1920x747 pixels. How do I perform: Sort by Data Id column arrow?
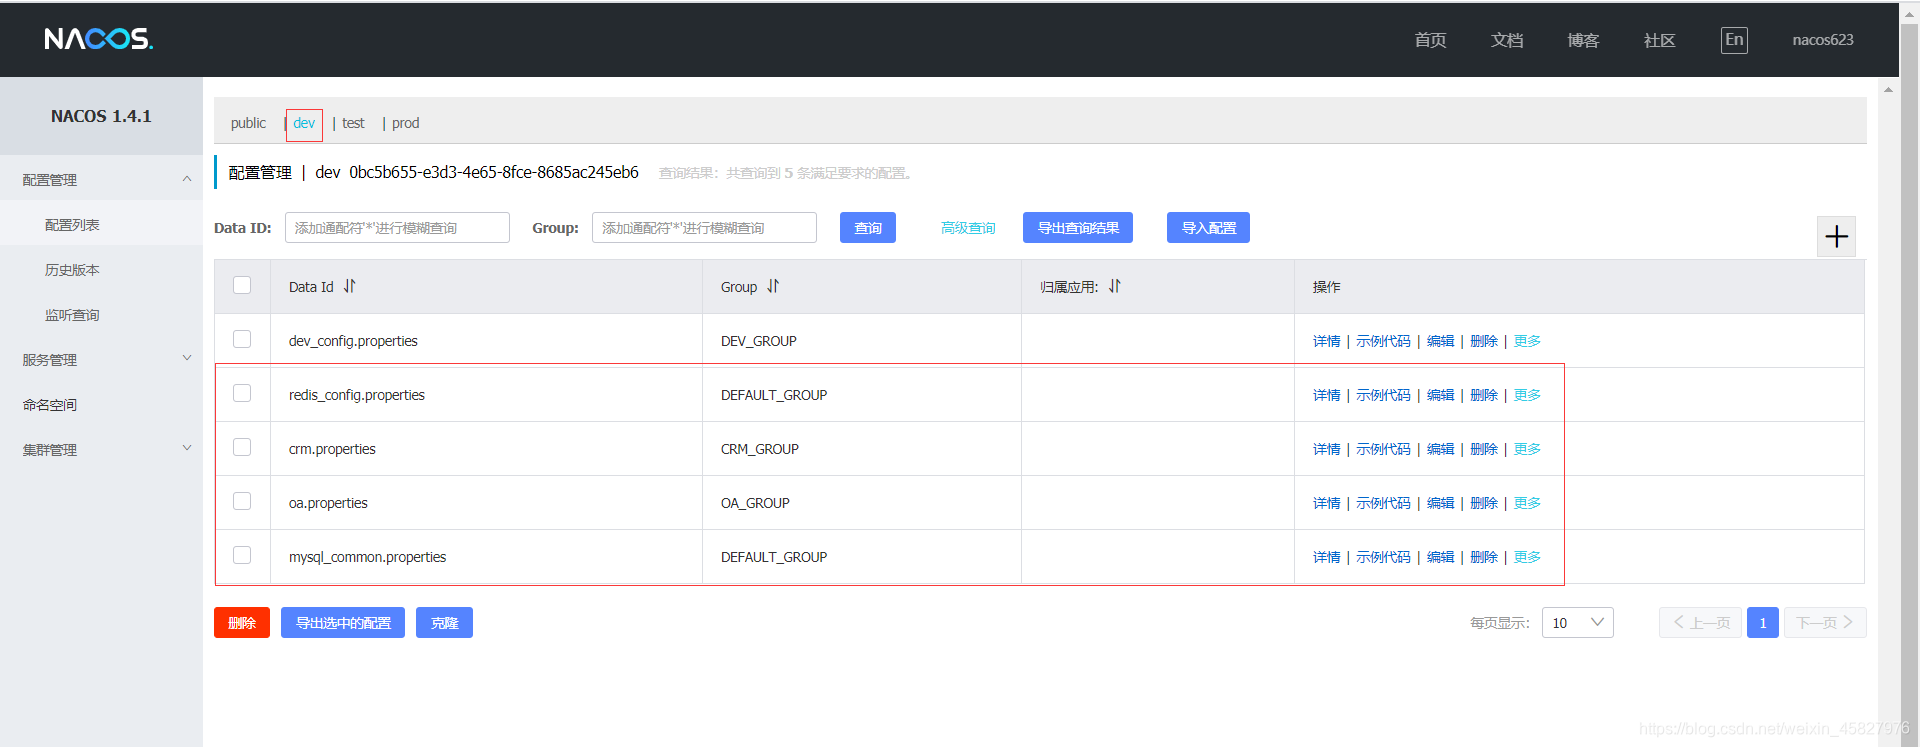coord(350,286)
